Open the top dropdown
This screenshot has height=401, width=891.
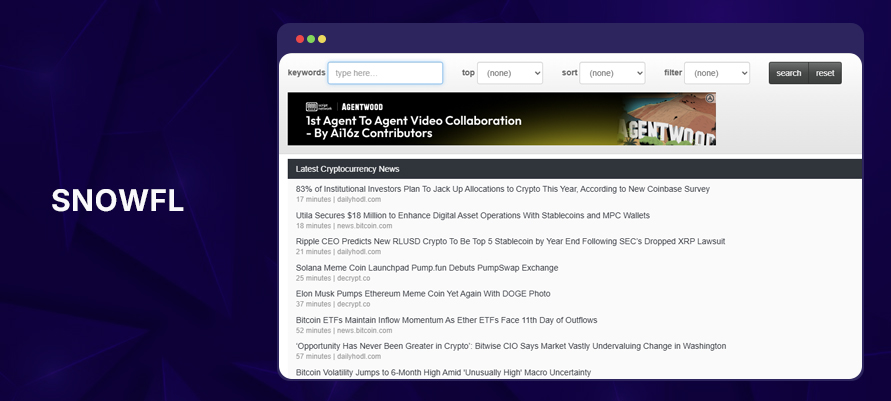coord(510,73)
